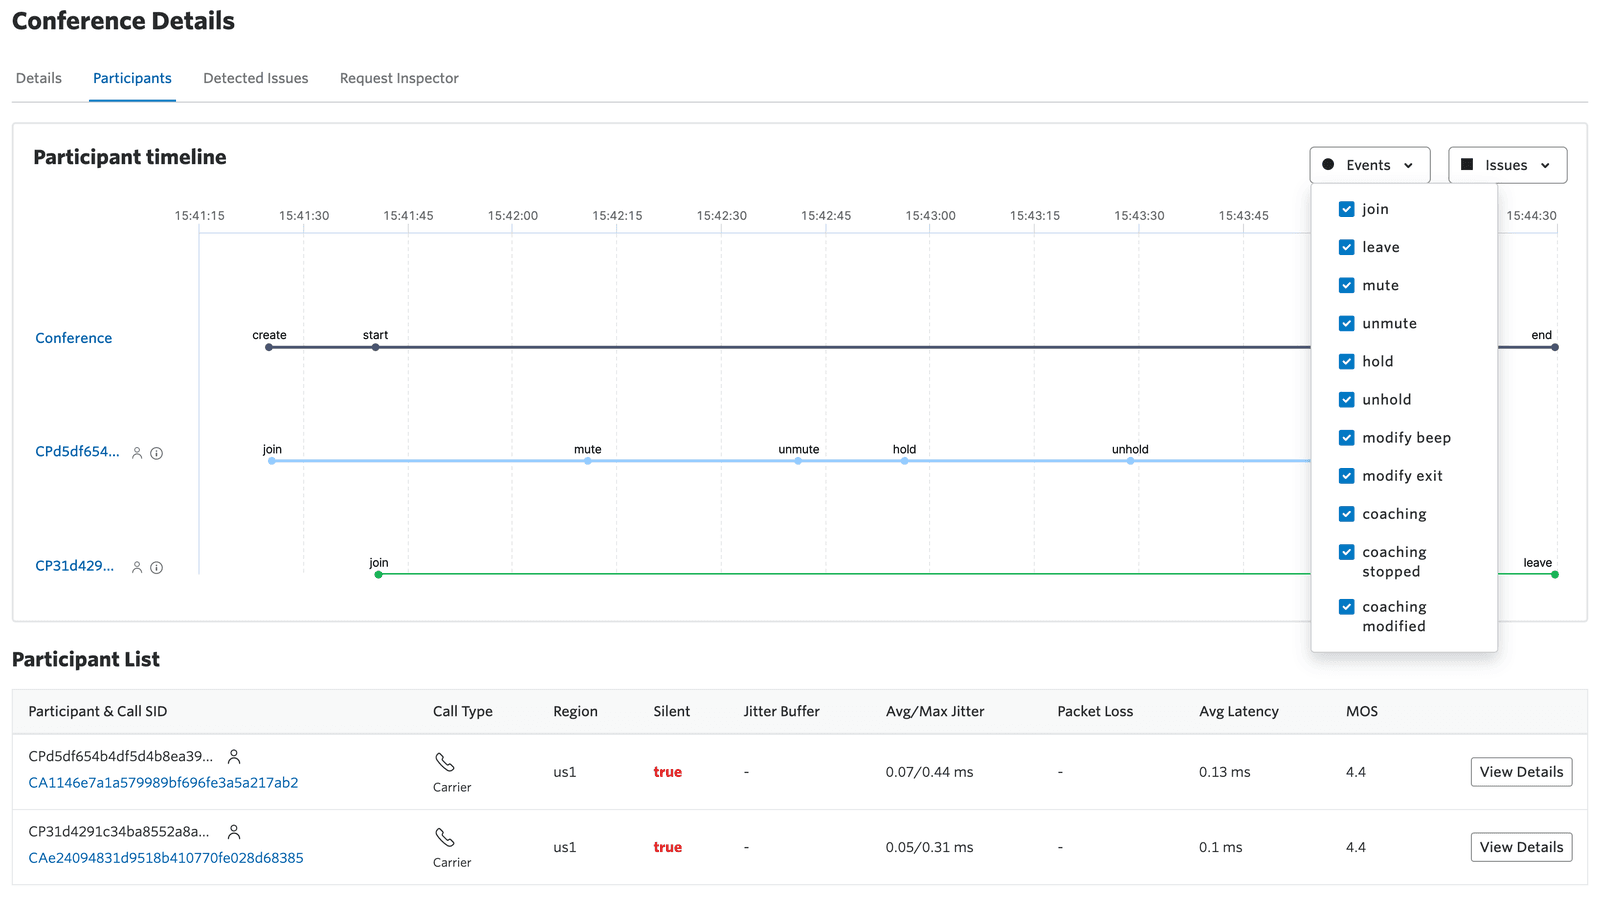Screen dimensions: 1600x897
Task: Collapse the Events filter dropdown
Action: point(1369,165)
